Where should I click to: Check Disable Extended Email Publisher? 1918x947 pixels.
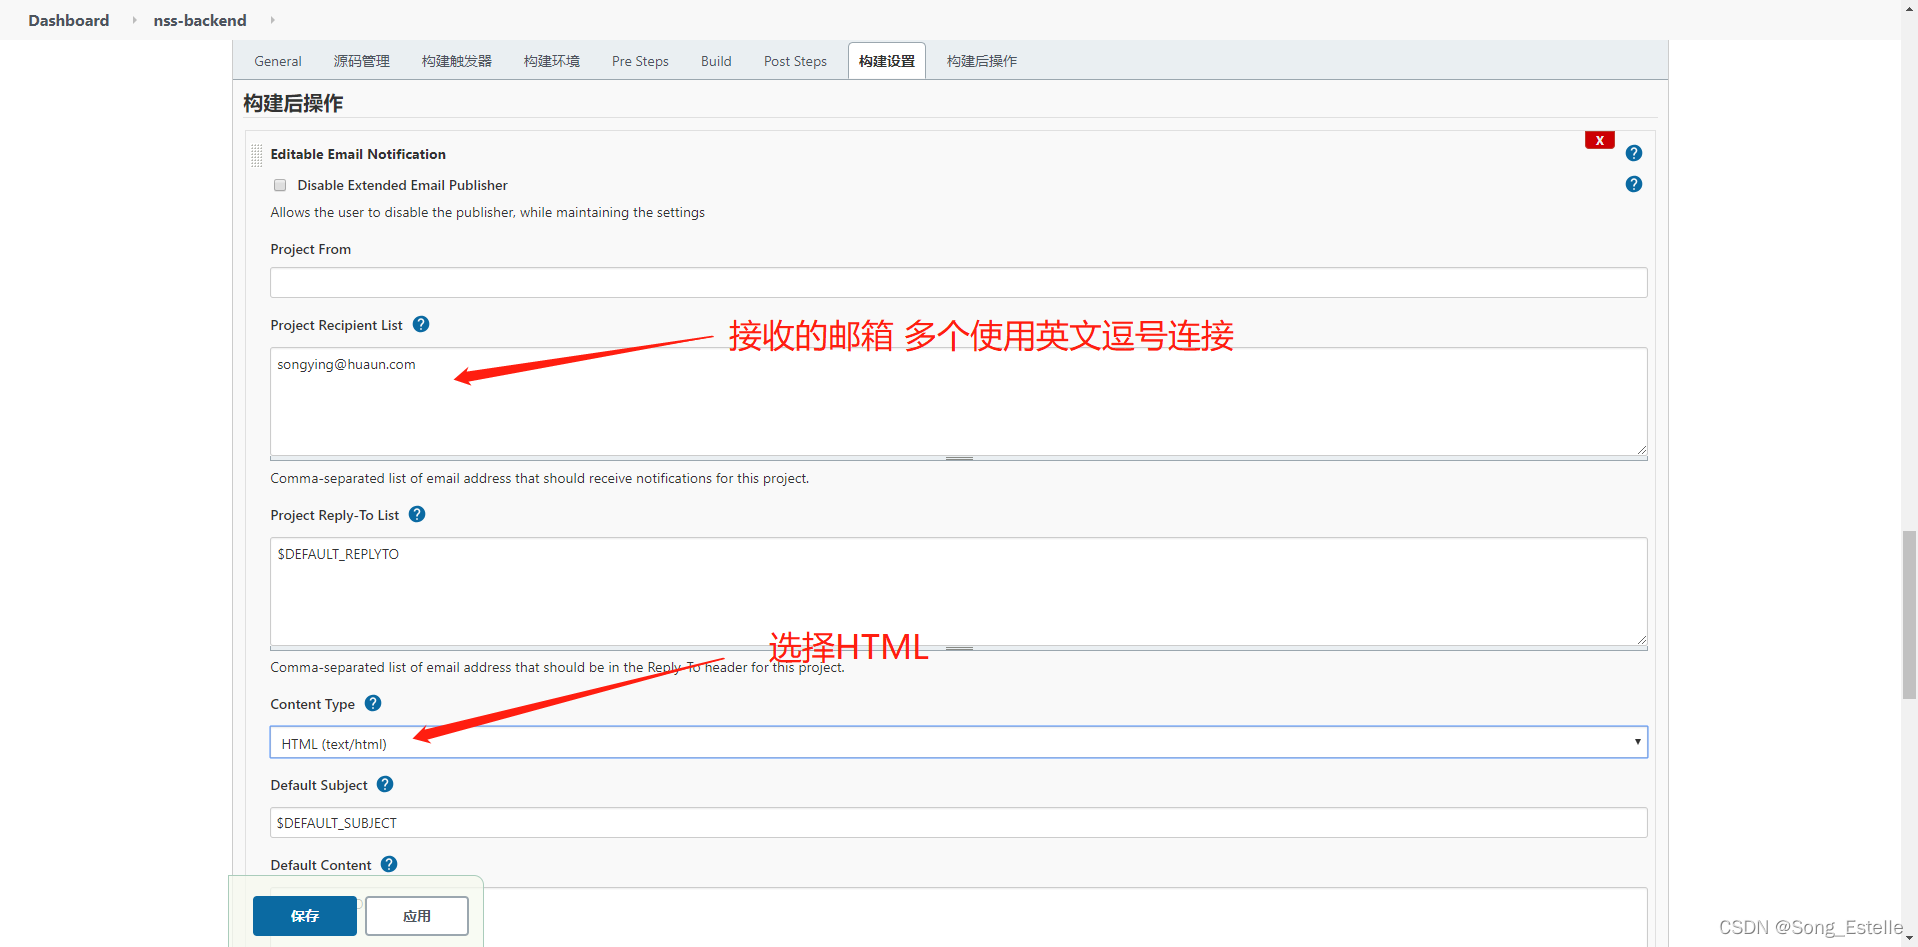280,185
